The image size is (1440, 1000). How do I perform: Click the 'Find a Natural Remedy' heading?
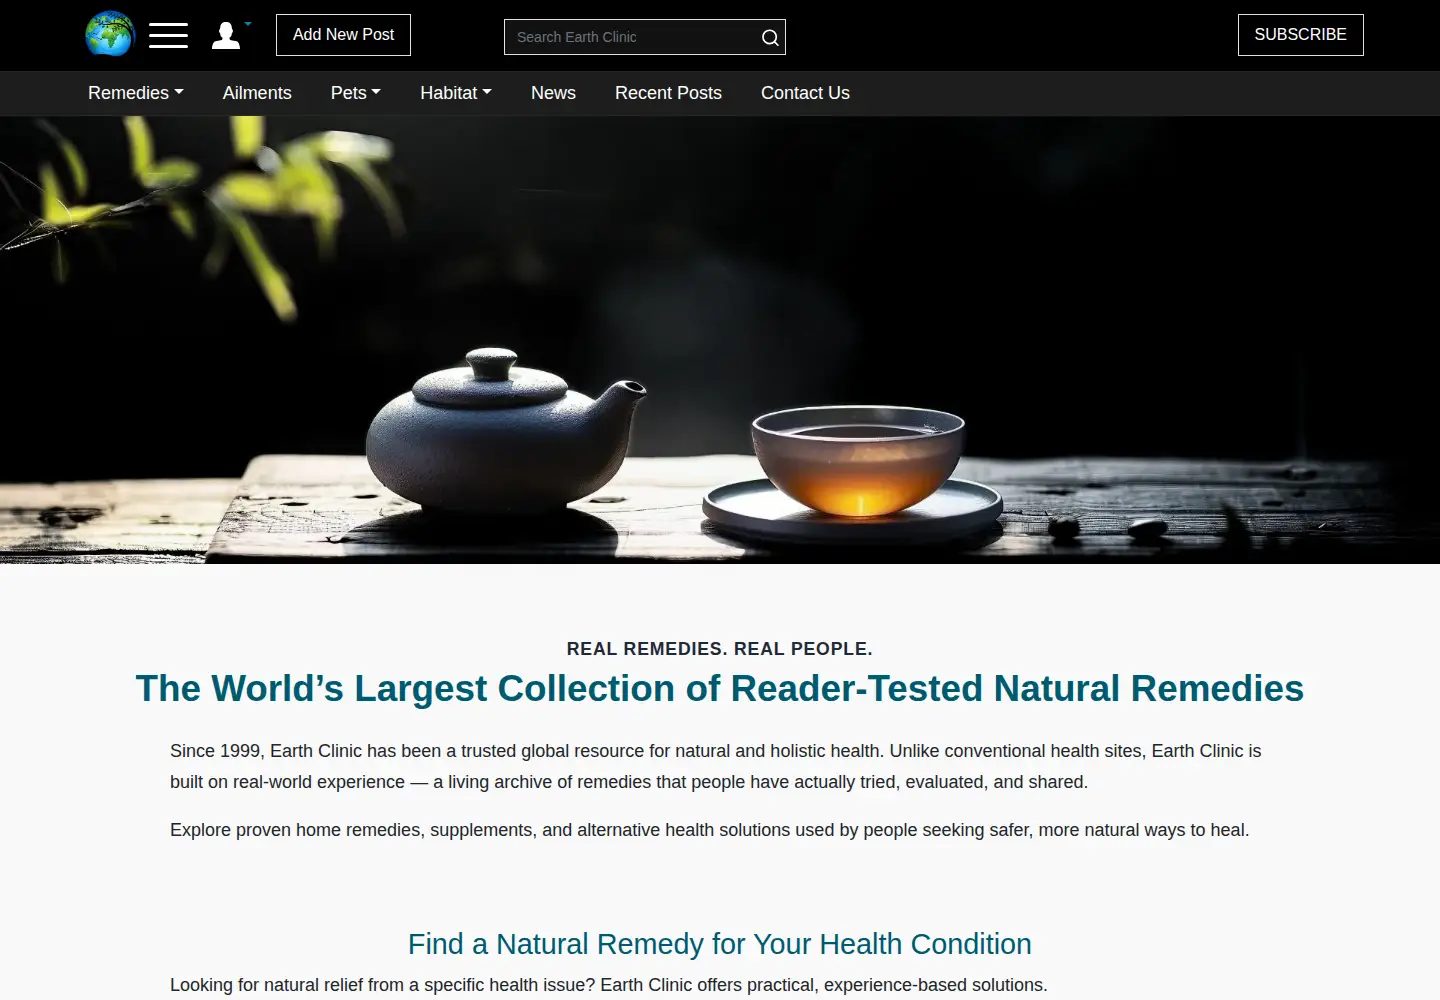coord(720,944)
